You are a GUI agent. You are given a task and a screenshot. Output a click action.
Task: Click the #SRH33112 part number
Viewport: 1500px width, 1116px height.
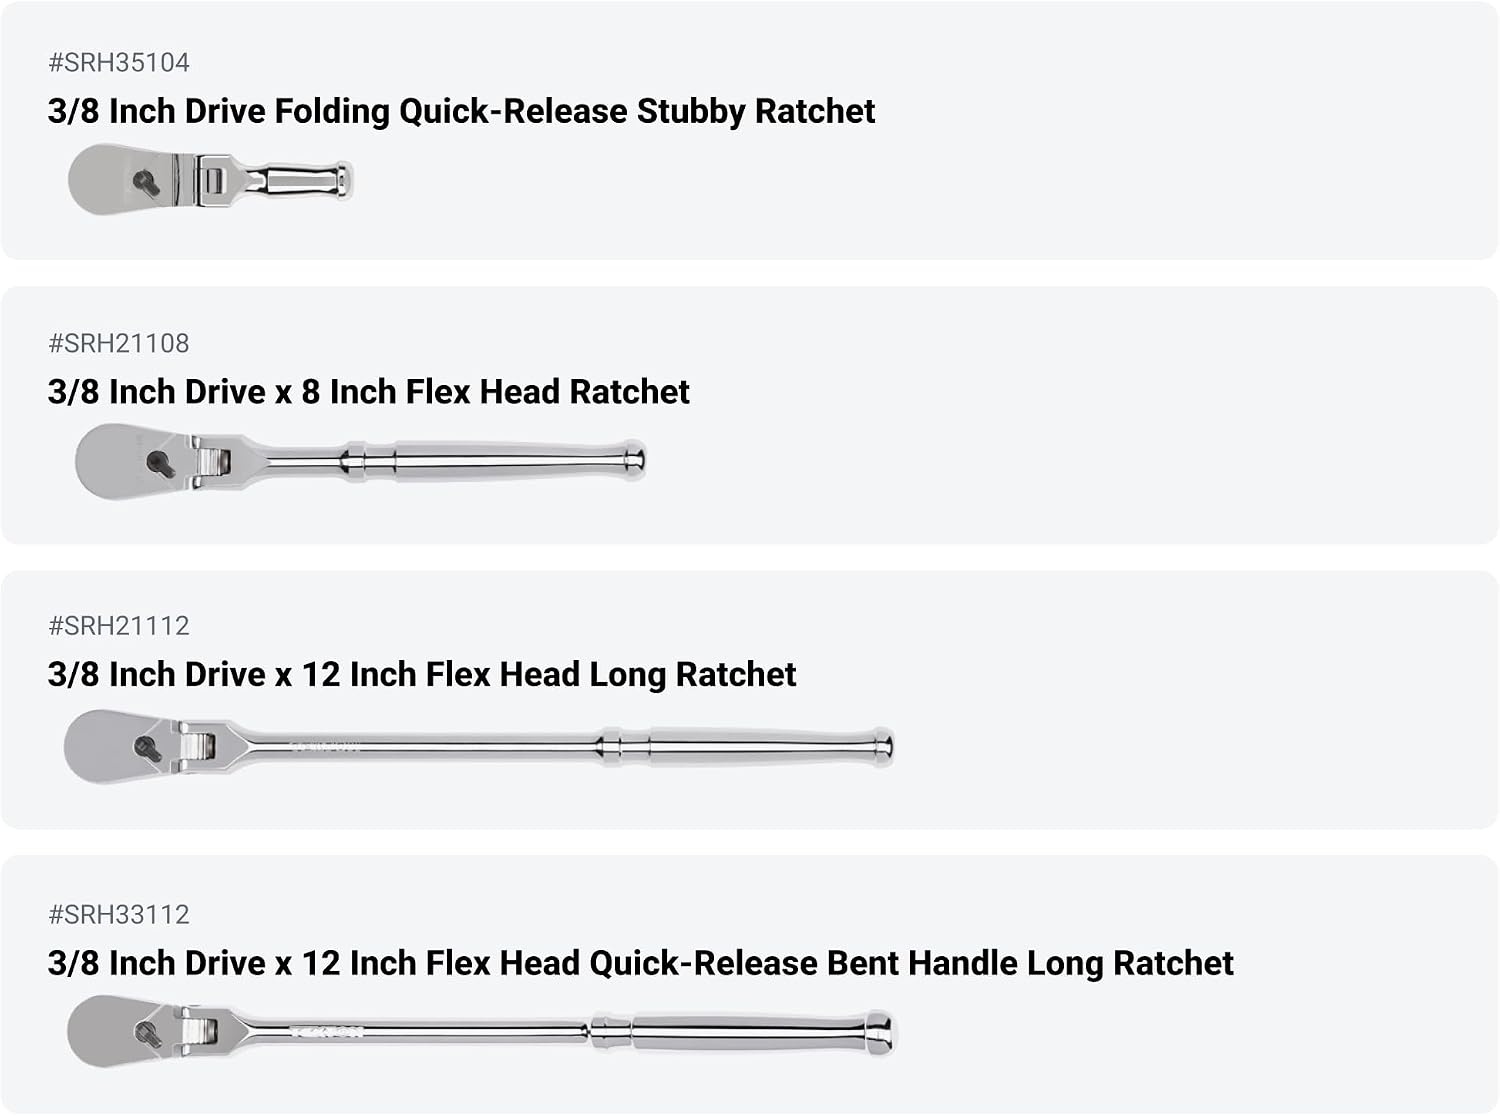(x=119, y=914)
